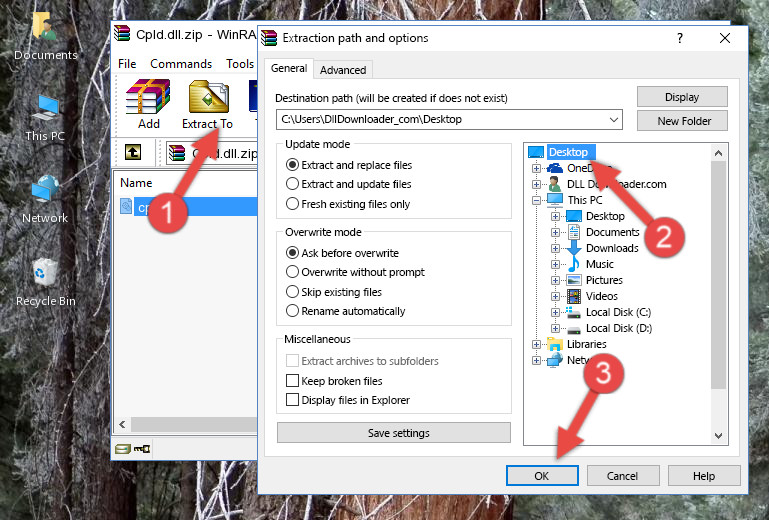Image resolution: width=769 pixels, height=520 pixels.
Task: Expand Desktop node under This PC
Action: pos(555,216)
